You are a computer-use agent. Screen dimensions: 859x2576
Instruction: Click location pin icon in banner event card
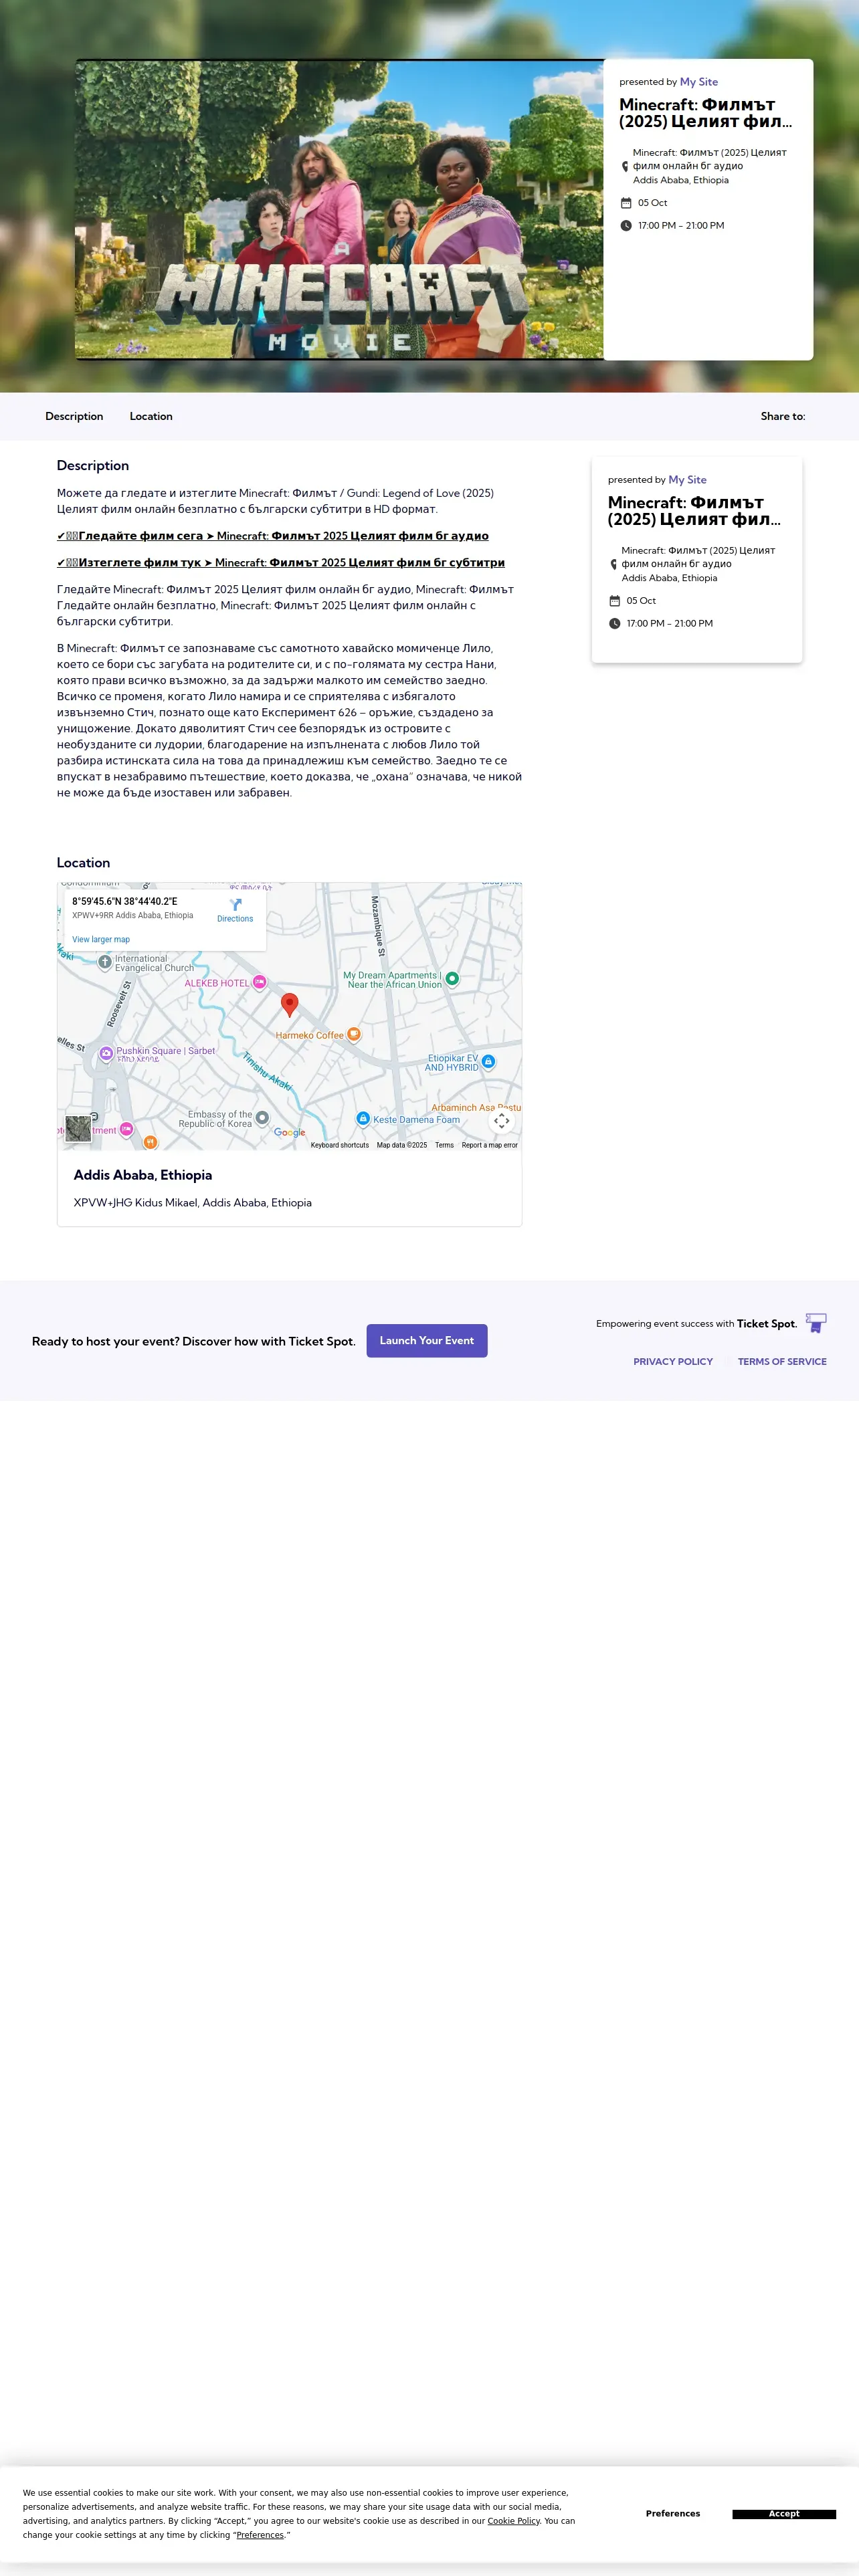tap(625, 167)
